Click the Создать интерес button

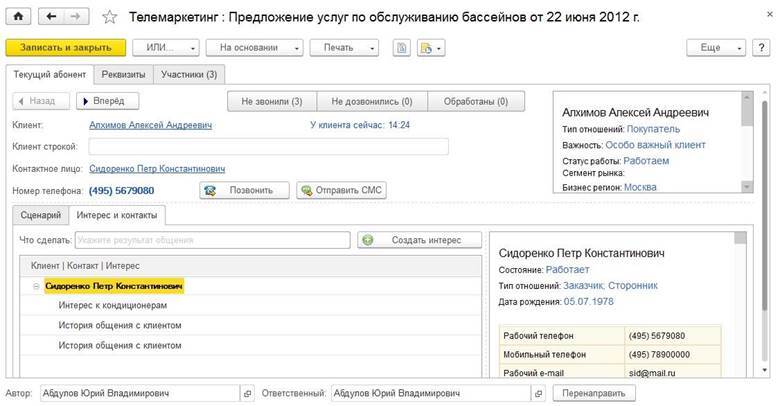pos(419,240)
